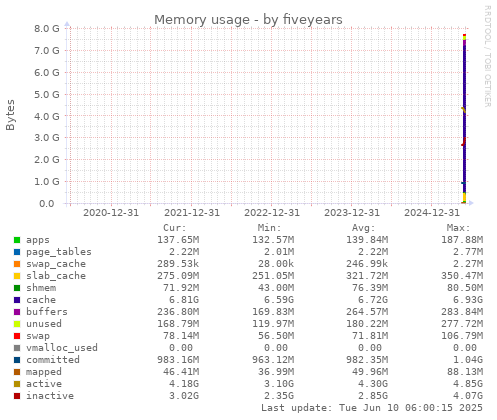The height and width of the screenshot is (420, 497).
Task: Click the red swap legend swatch
Action: tap(17, 336)
